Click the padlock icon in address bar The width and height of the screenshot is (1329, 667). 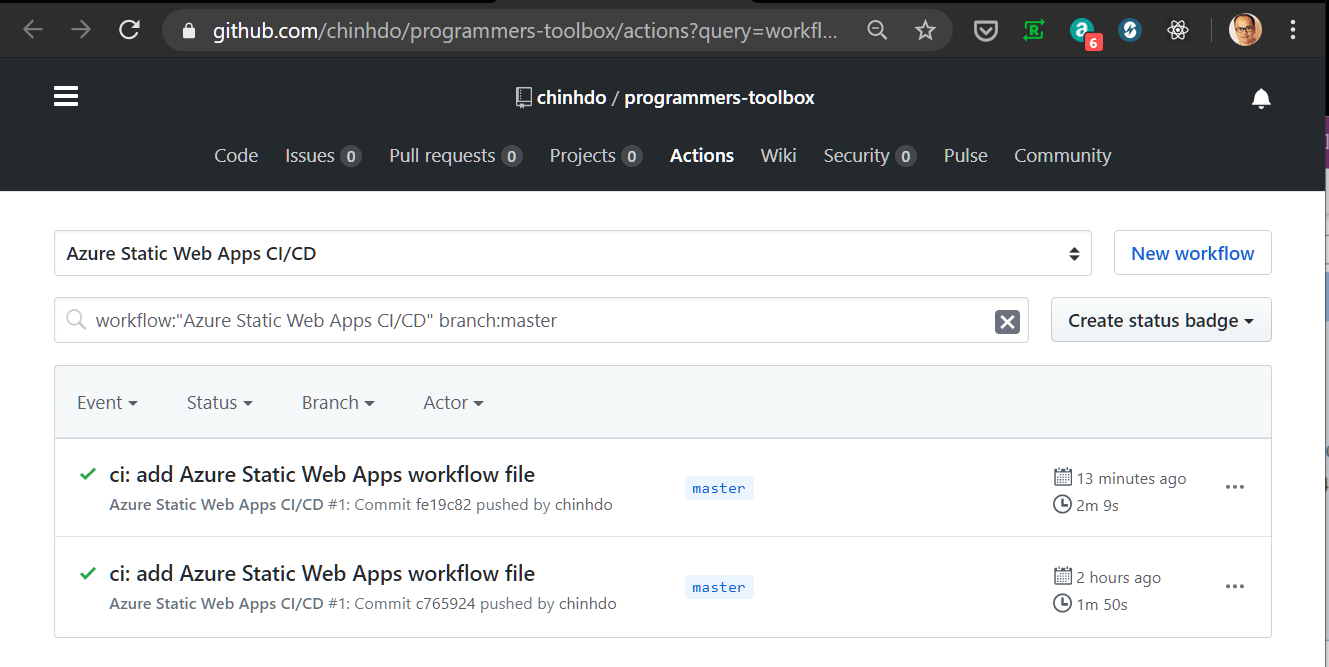(189, 31)
